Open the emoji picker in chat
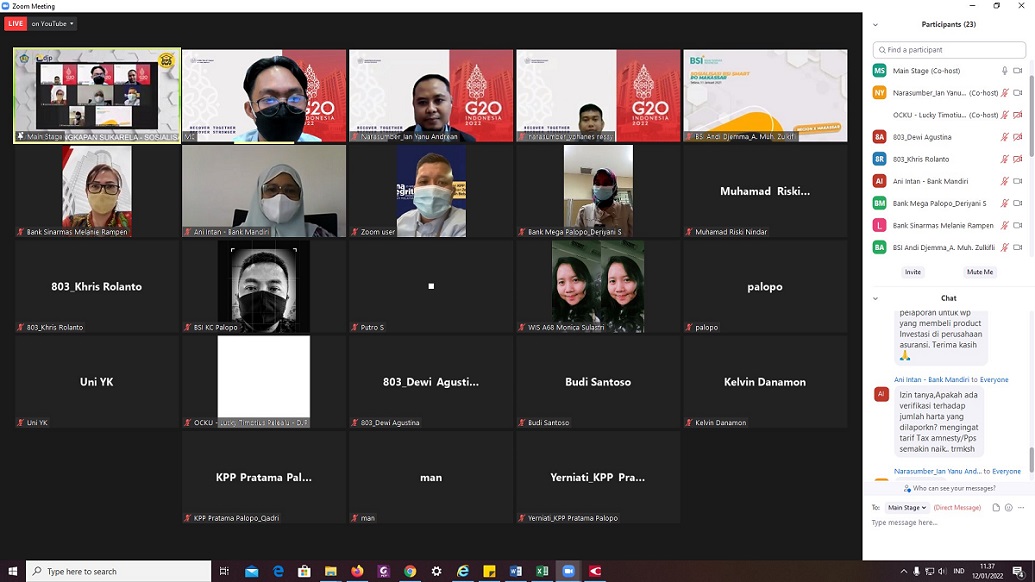1035x582 pixels. pos(1008,508)
